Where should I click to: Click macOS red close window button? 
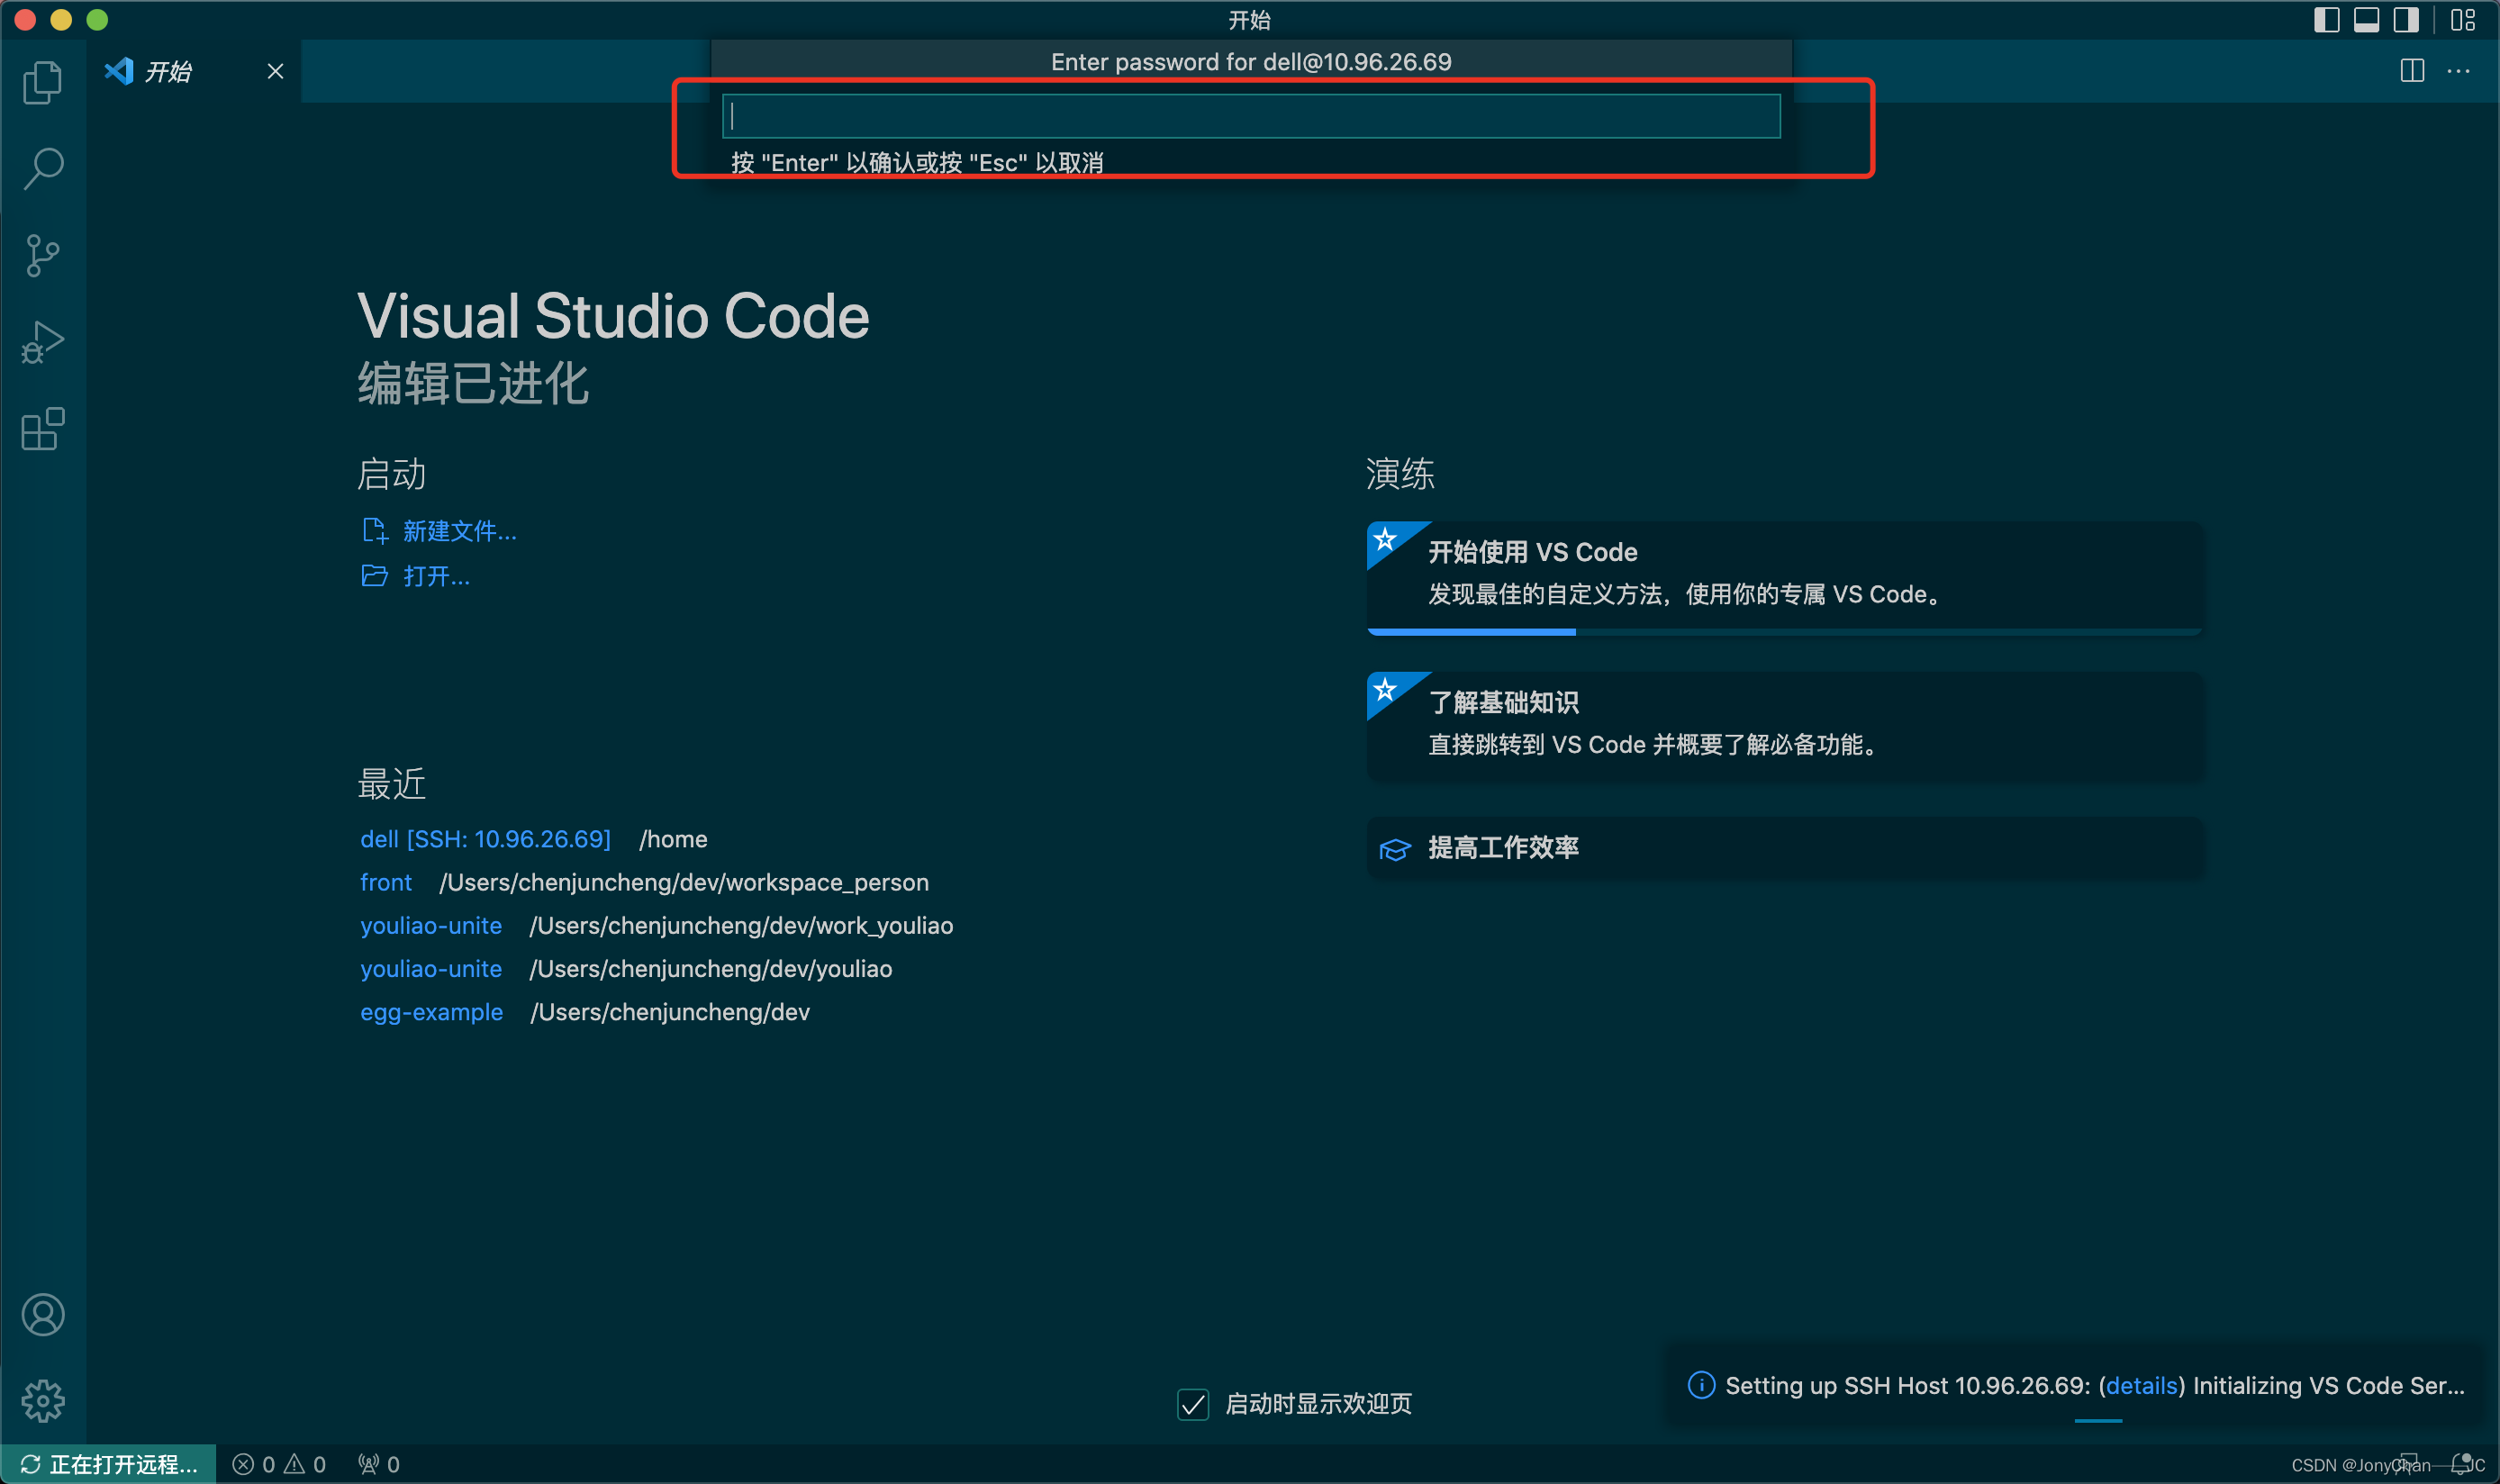(25, 20)
